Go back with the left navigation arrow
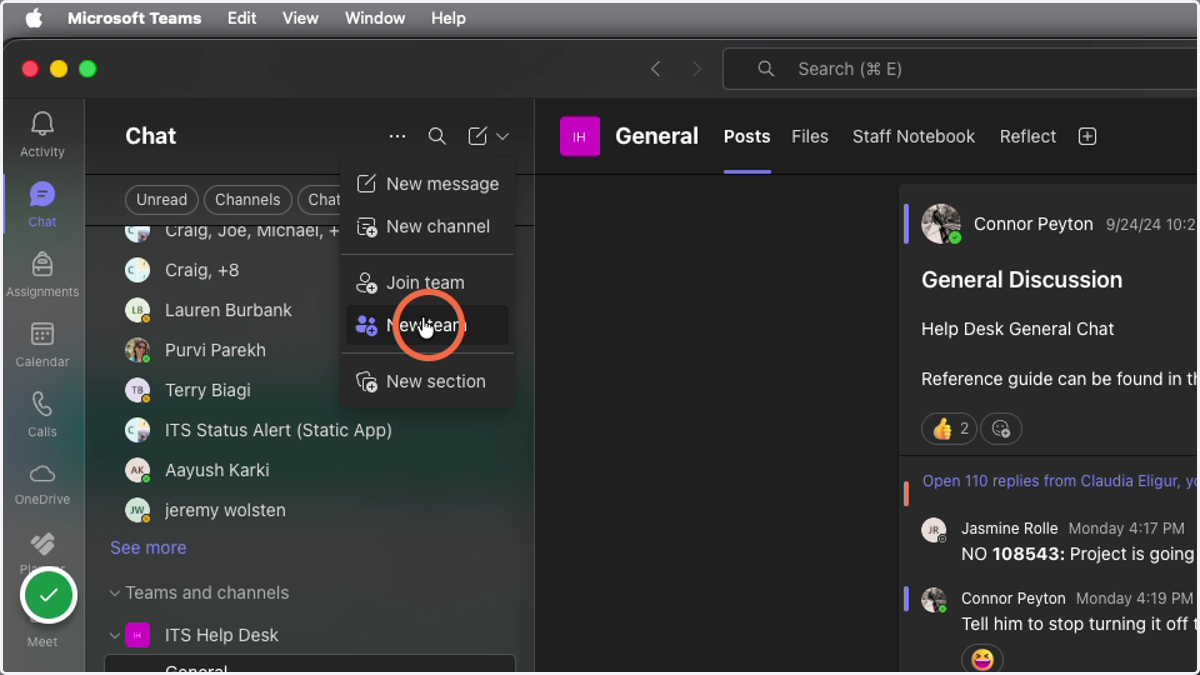 (656, 69)
